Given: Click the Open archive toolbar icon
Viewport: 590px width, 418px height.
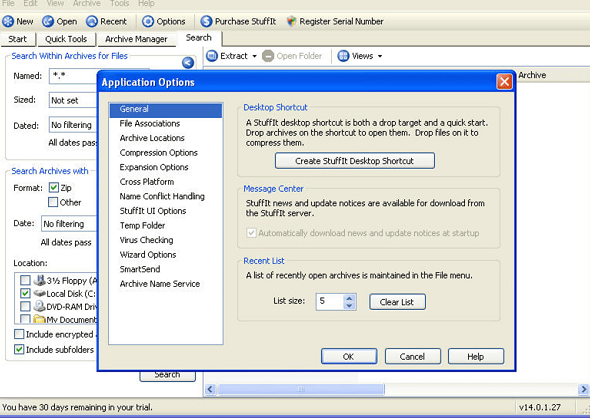Looking at the screenshot, I should (x=48, y=21).
